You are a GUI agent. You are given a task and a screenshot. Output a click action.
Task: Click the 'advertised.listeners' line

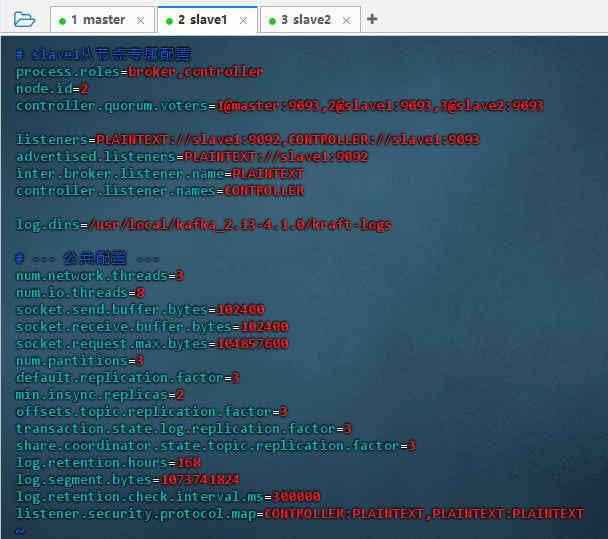pos(192,157)
